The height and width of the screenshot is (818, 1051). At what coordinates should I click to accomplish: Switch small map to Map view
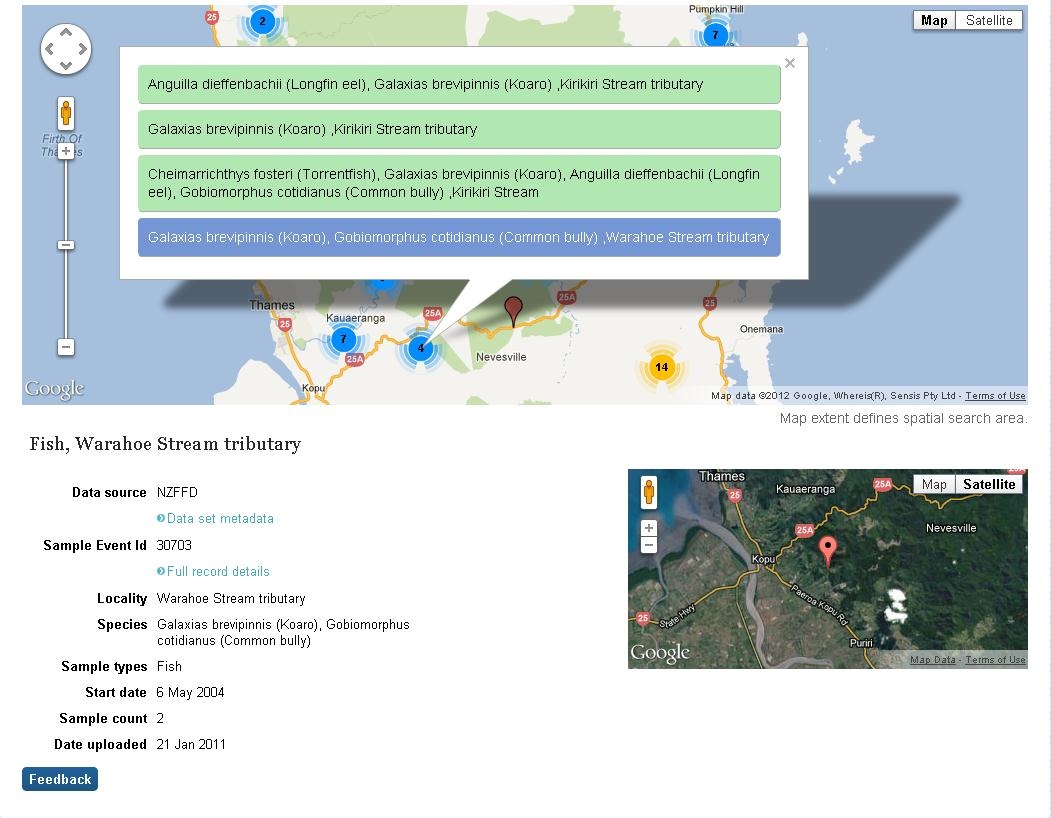934,484
